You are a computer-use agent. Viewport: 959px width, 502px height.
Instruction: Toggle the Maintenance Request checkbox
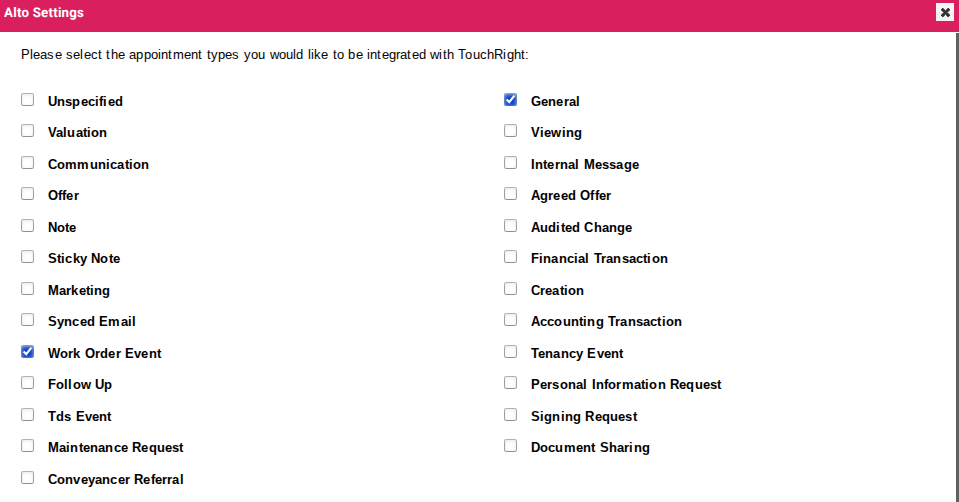tap(28, 446)
